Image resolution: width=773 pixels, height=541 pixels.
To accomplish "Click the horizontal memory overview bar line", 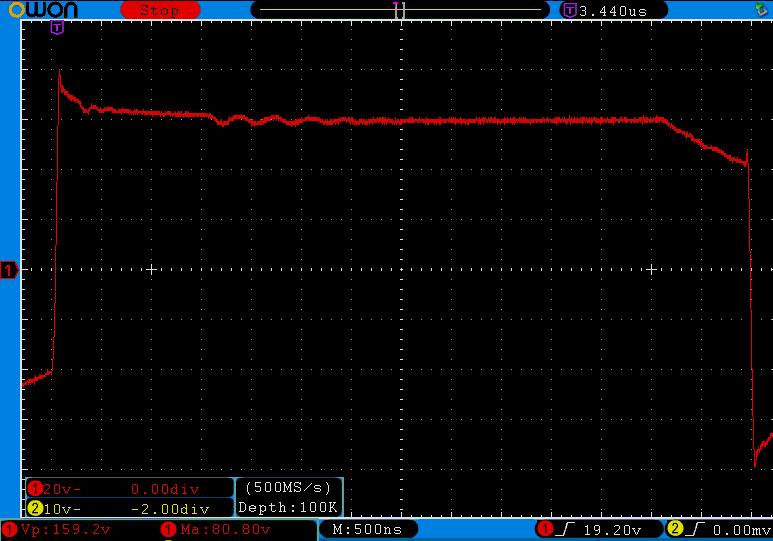I will [x=400, y=9].
